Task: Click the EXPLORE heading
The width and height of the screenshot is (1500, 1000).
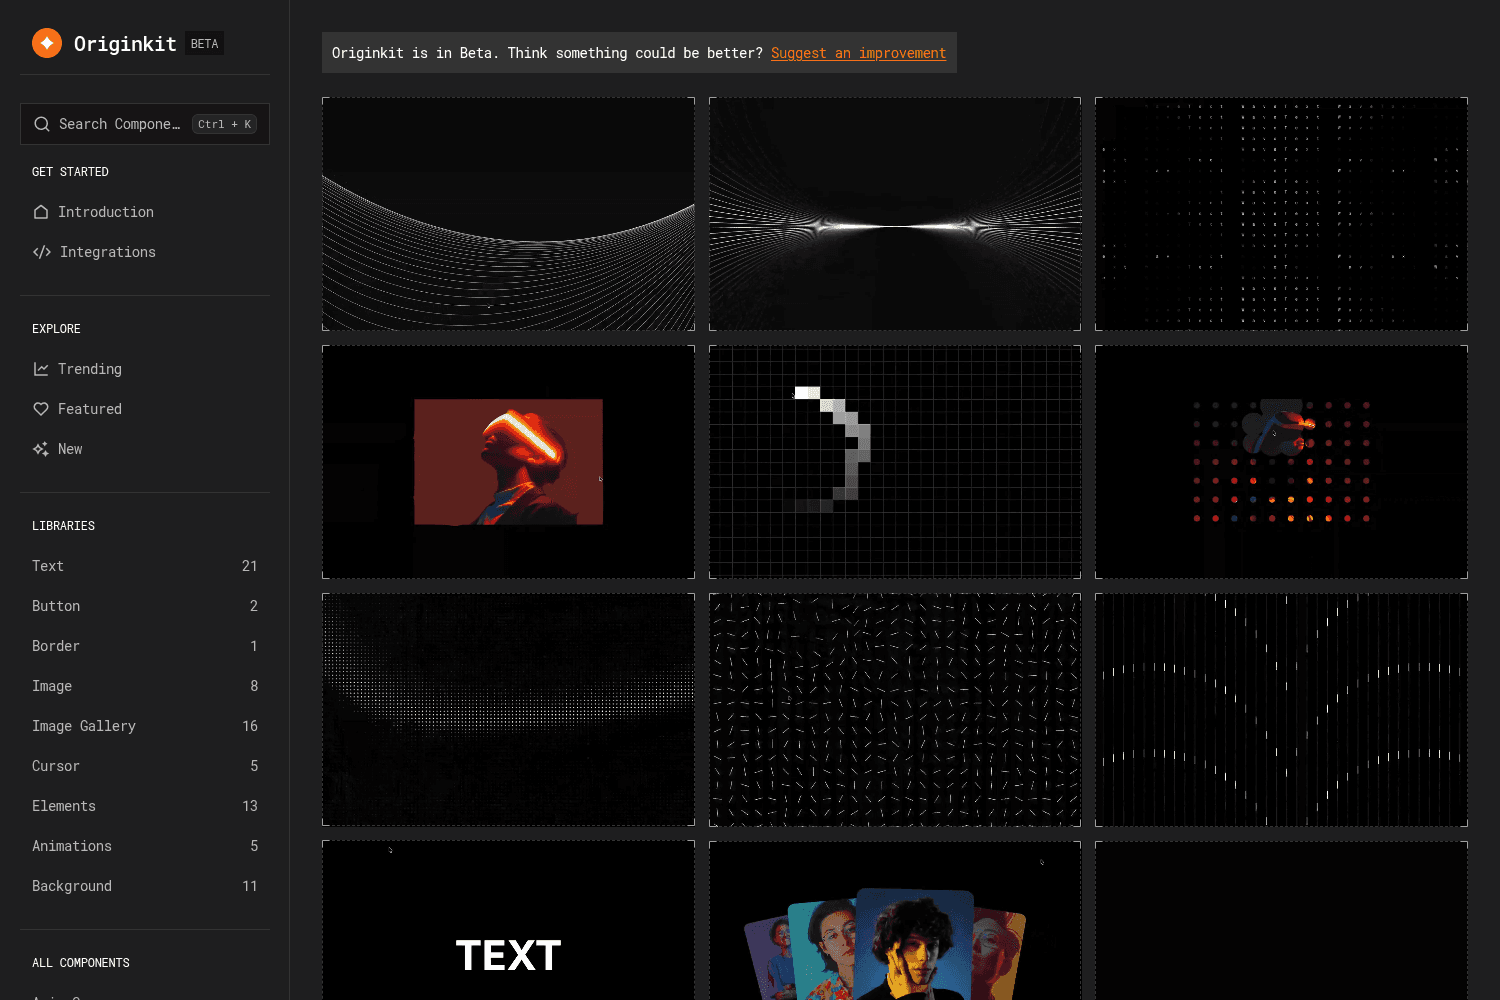Action: [x=56, y=329]
